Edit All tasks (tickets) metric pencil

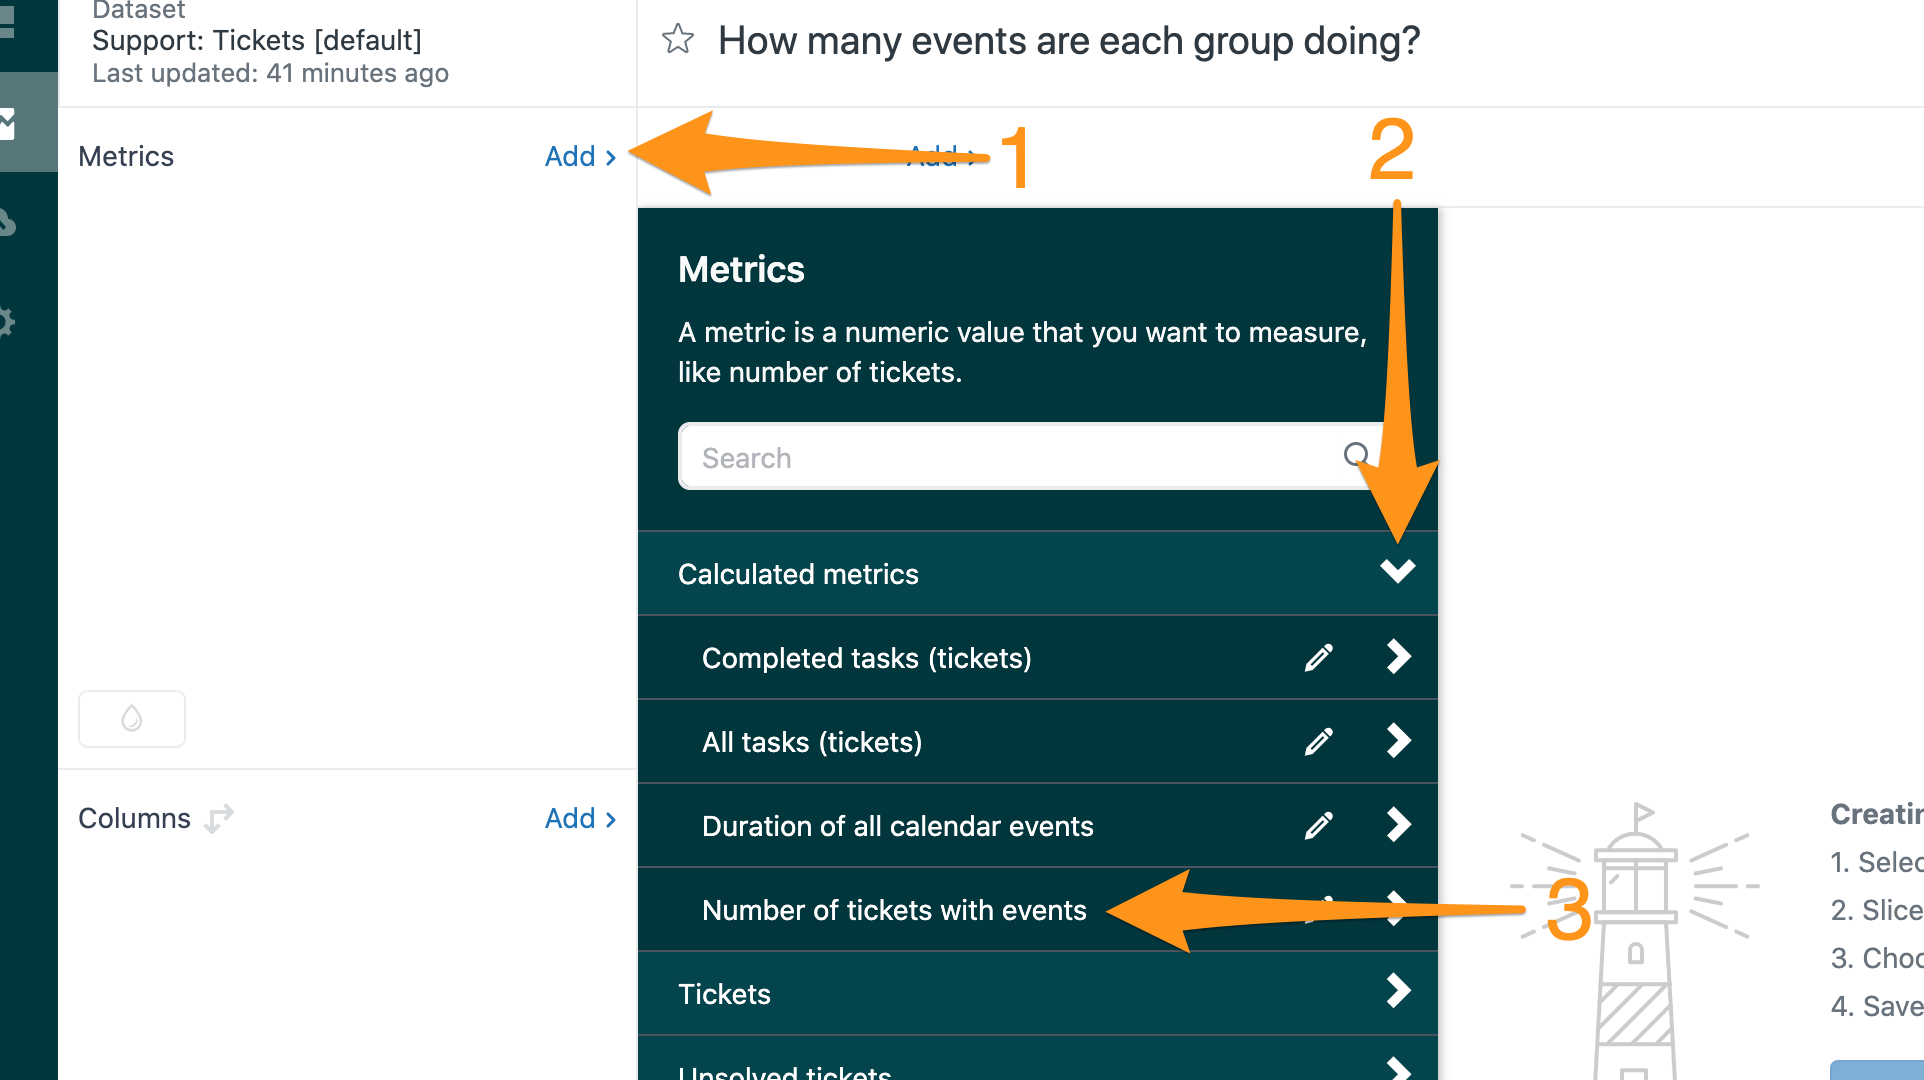(1318, 741)
